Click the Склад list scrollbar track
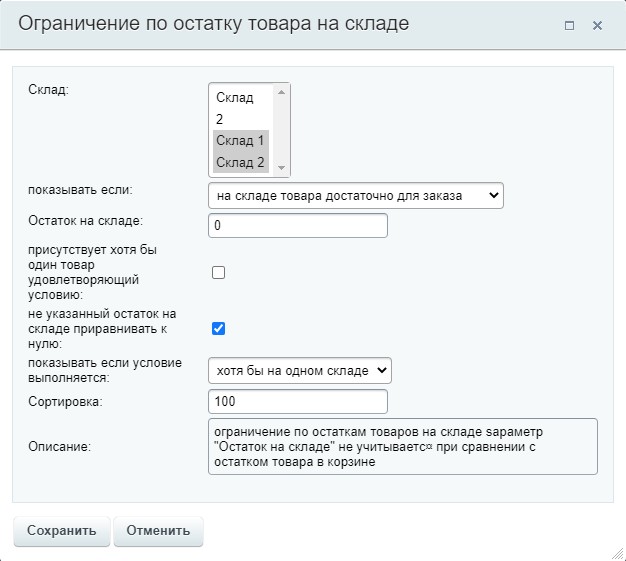626x561 pixels. coord(281,130)
